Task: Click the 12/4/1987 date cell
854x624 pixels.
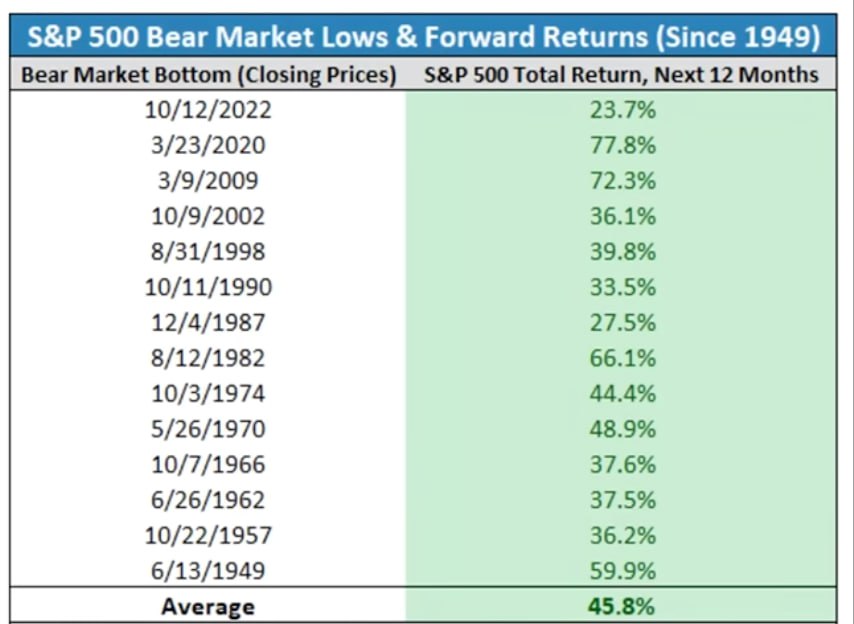Action: [208, 323]
